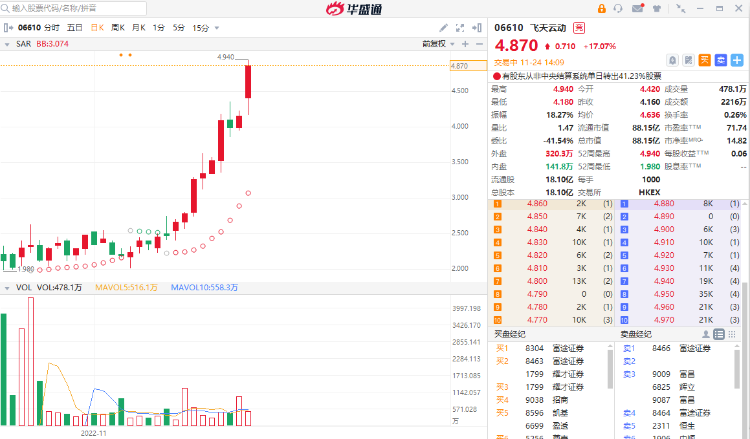The height and width of the screenshot is (439, 750).
Task: Click the 买盘经纪 header
Action: click(510, 334)
